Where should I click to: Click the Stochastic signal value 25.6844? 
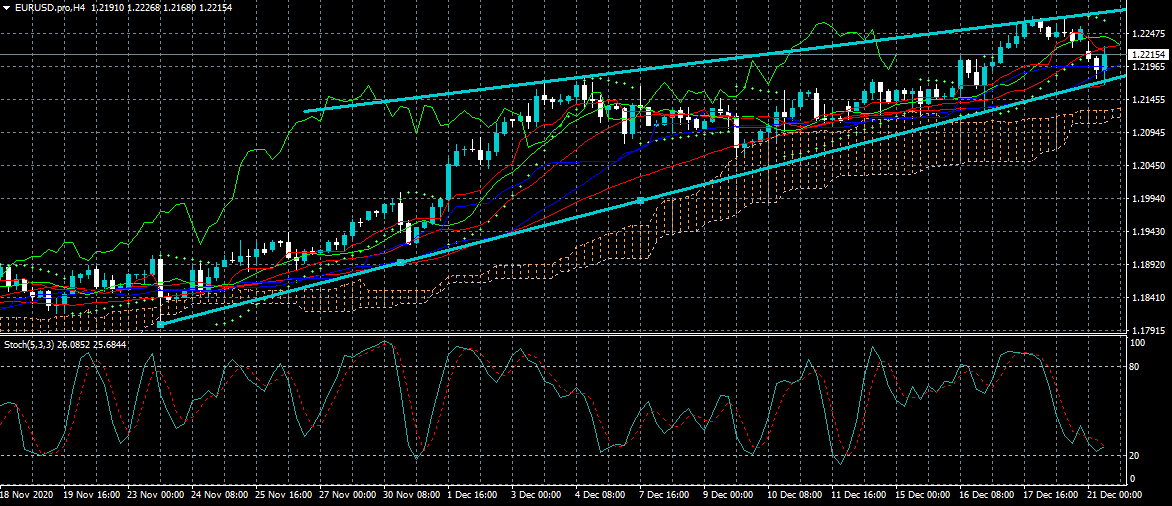[110, 345]
